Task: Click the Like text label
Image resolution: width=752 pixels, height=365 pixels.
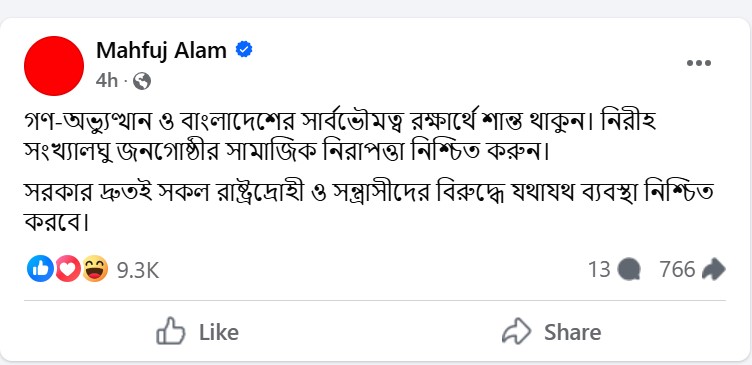Action: [x=219, y=332]
